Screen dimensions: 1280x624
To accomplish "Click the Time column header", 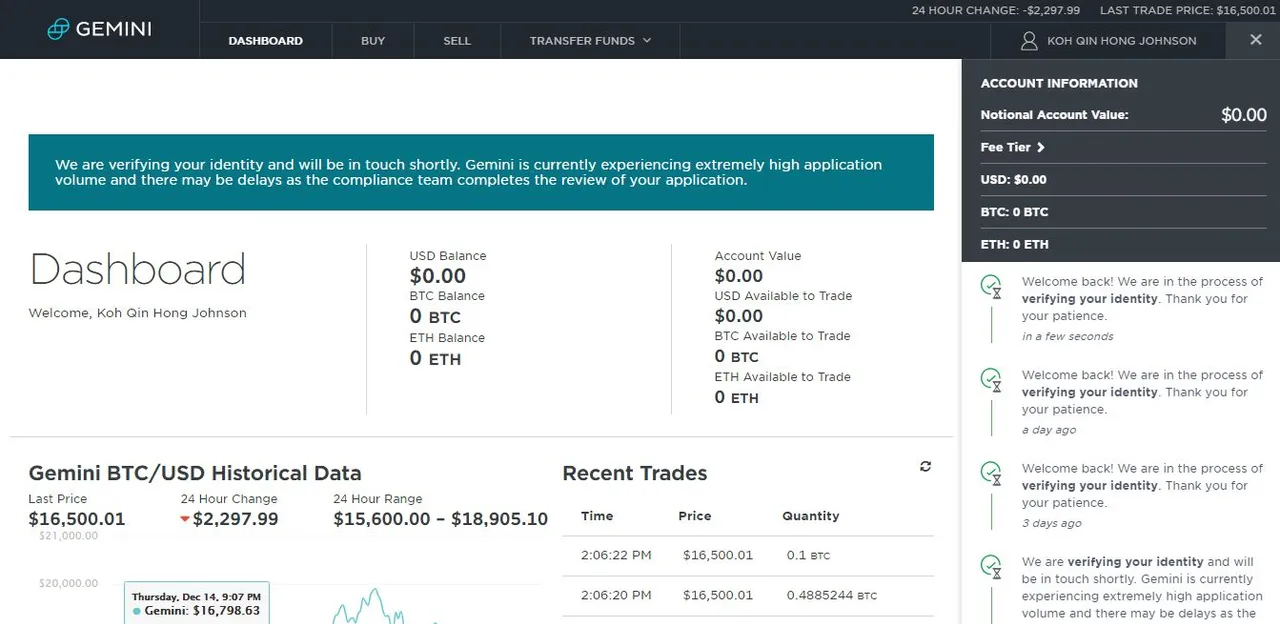I will click(x=597, y=516).
